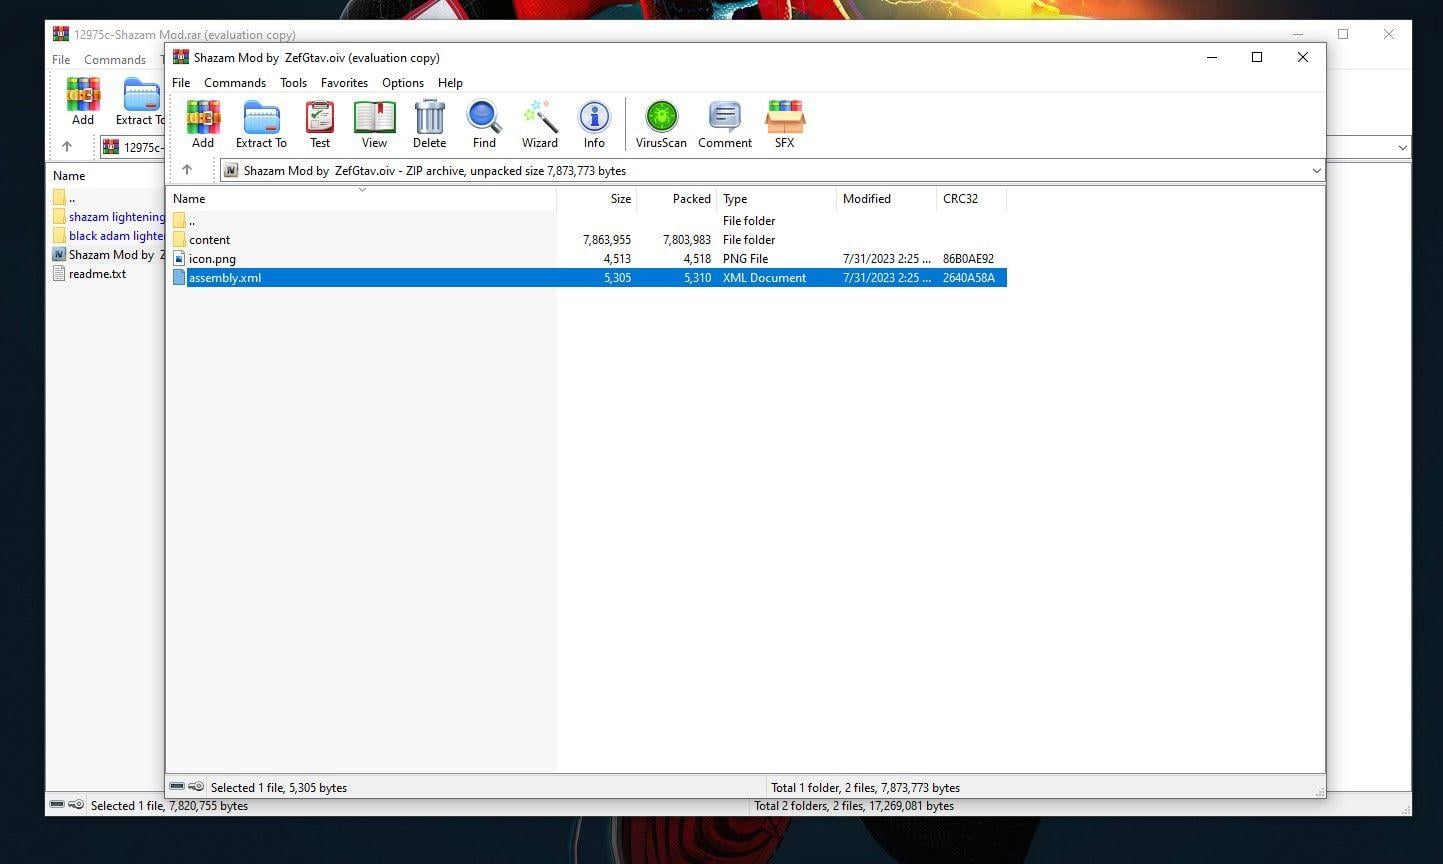Open Find to search archive contents

(x=483, y=120)
